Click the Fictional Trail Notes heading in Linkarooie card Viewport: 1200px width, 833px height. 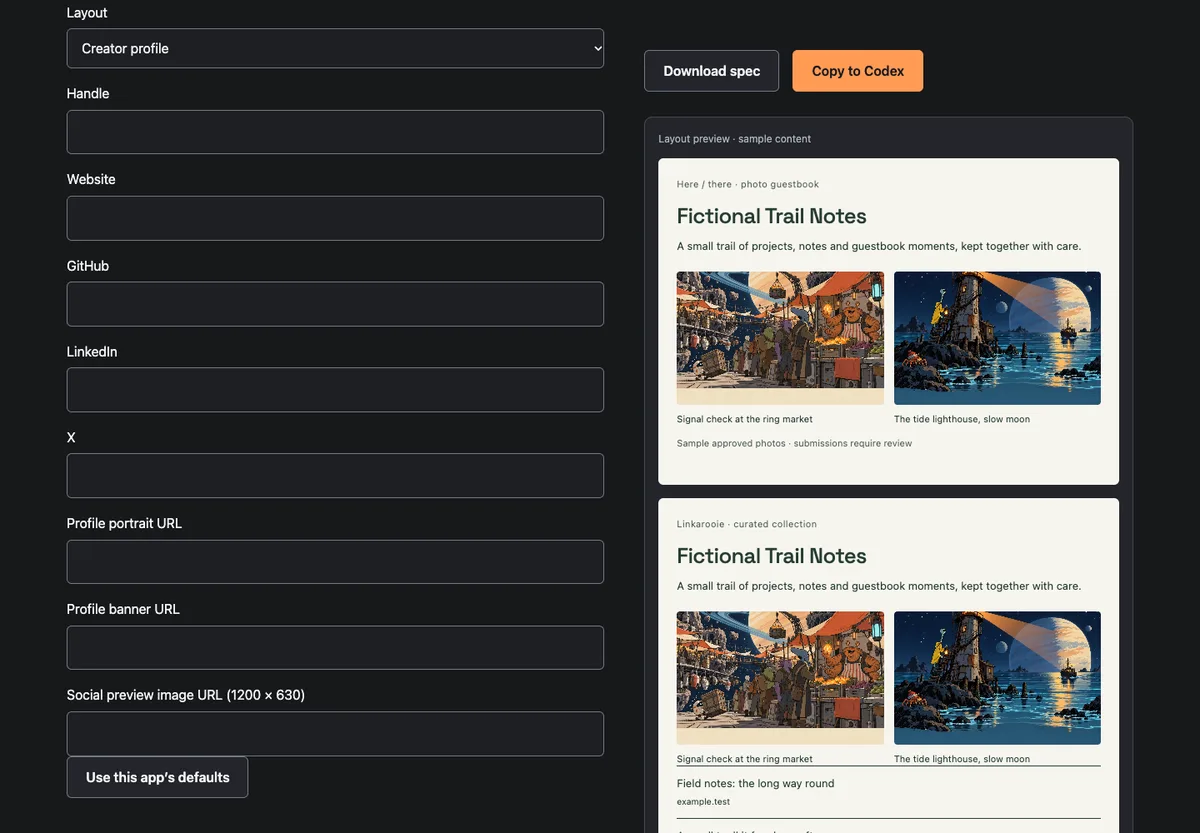[x=771, y=556]
